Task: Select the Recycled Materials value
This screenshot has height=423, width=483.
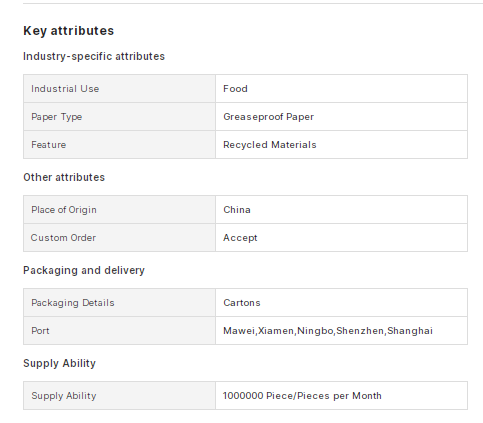Action: click(x=270, y=145)
